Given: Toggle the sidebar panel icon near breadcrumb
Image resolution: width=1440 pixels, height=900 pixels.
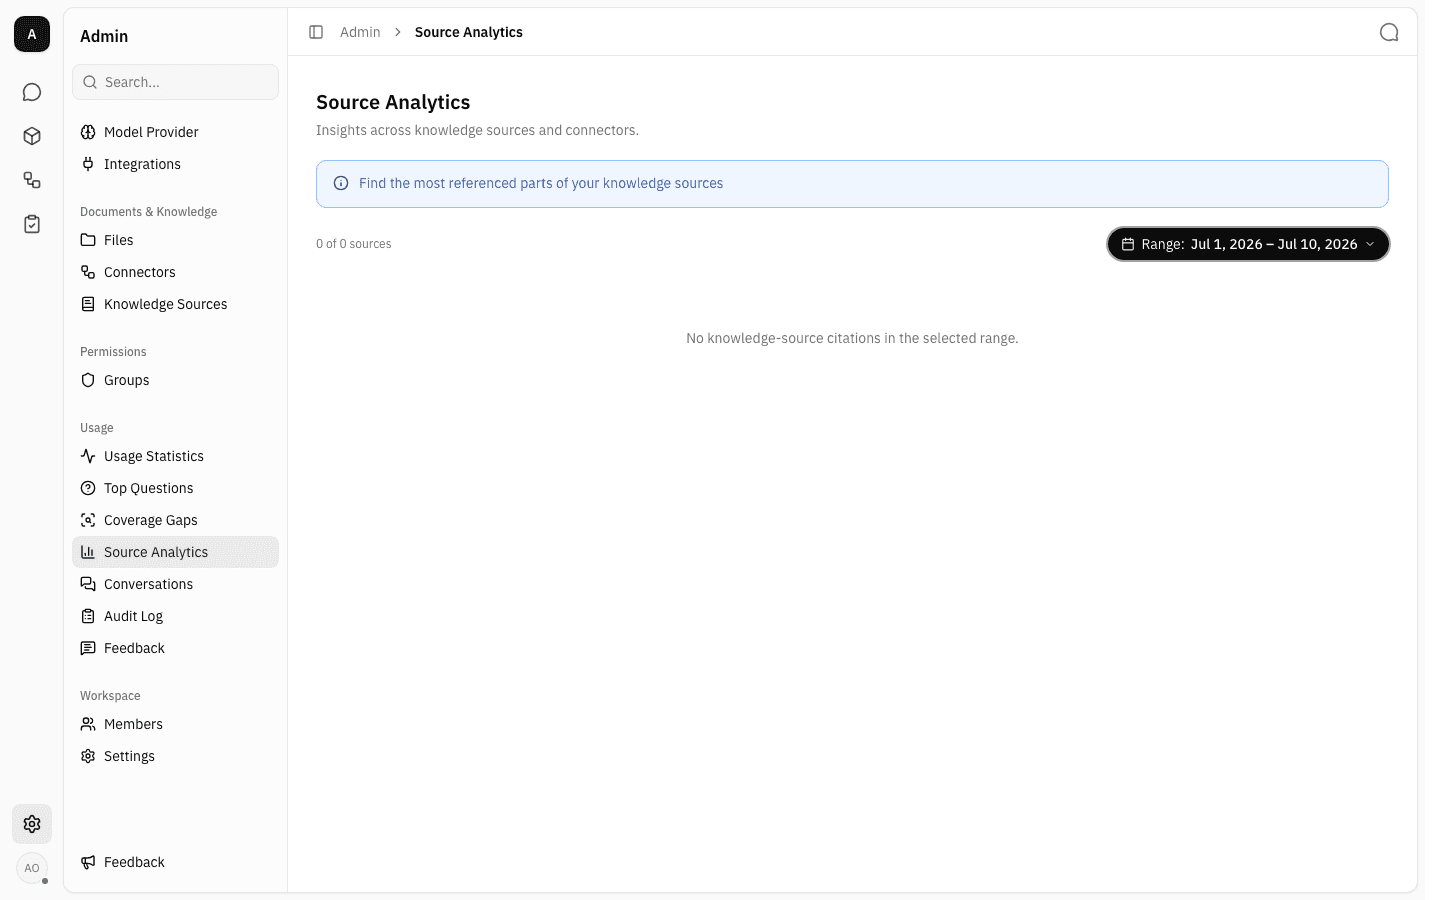Looking at the screenshot, I should coord(316,32).
